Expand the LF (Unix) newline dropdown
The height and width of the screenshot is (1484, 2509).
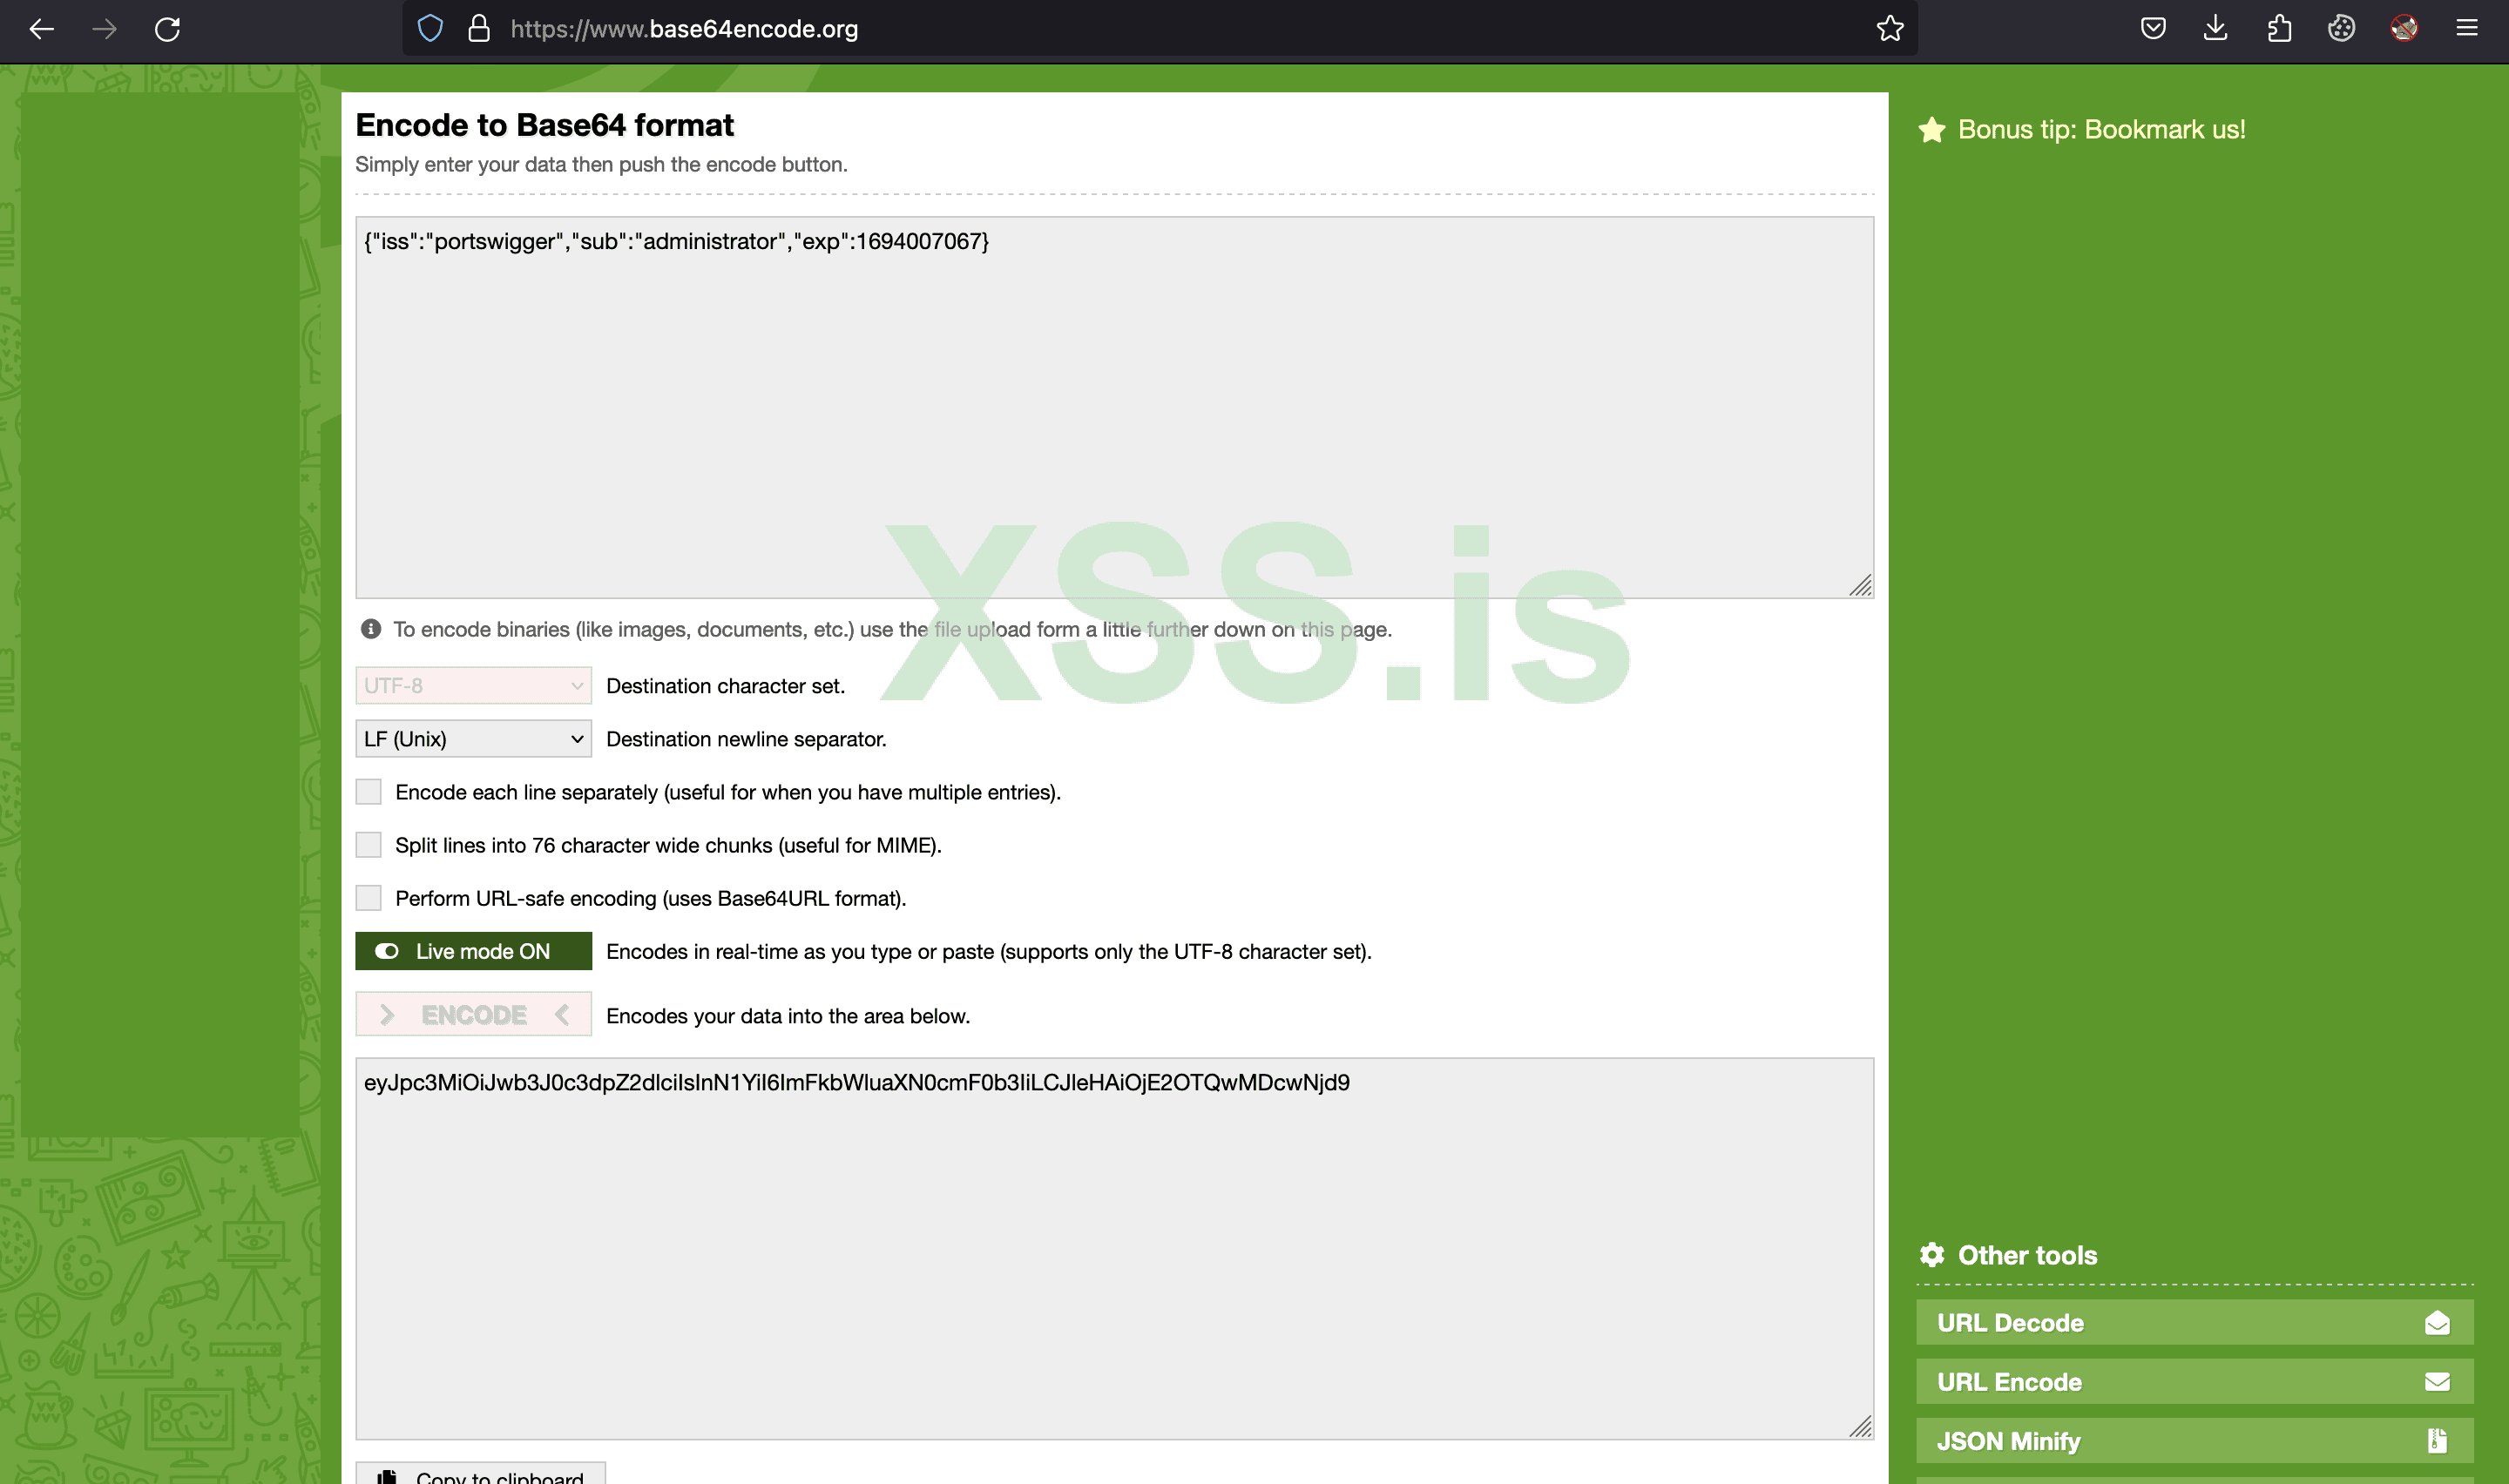click(473, 739)
